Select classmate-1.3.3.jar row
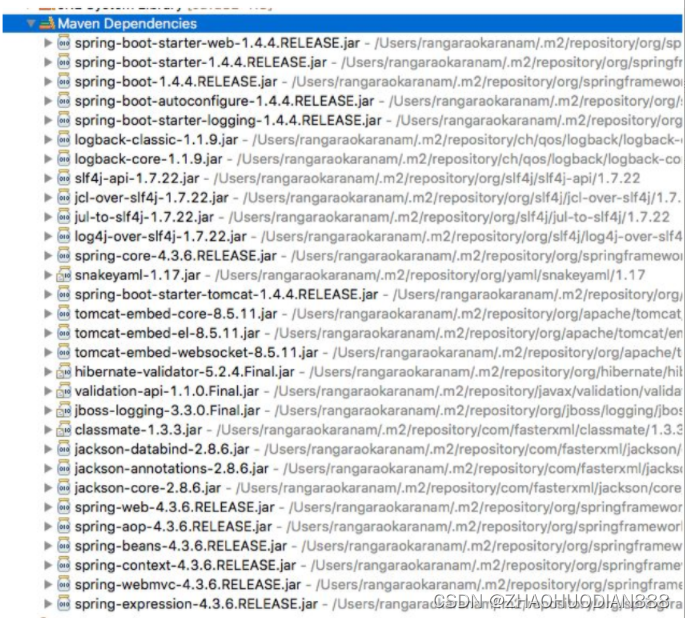 coord(342,430)
